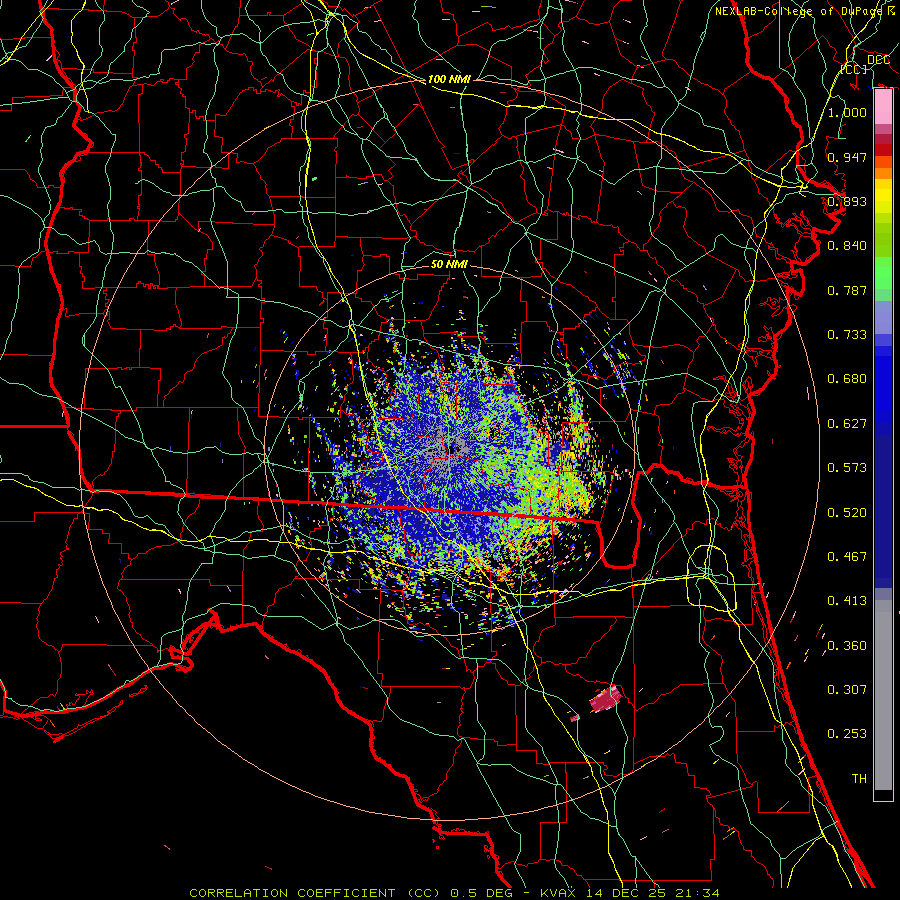Click the 0.360 scale value
Screen dimensions: 900x900
847,646
